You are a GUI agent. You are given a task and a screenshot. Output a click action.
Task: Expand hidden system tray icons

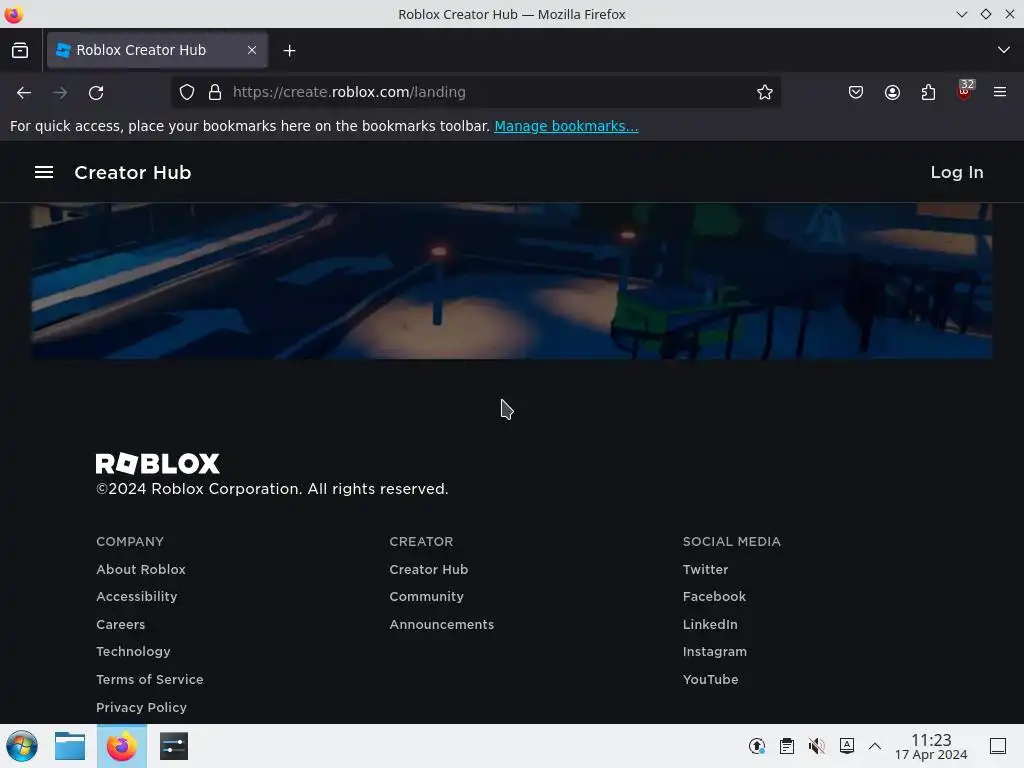tap(875, 746)
